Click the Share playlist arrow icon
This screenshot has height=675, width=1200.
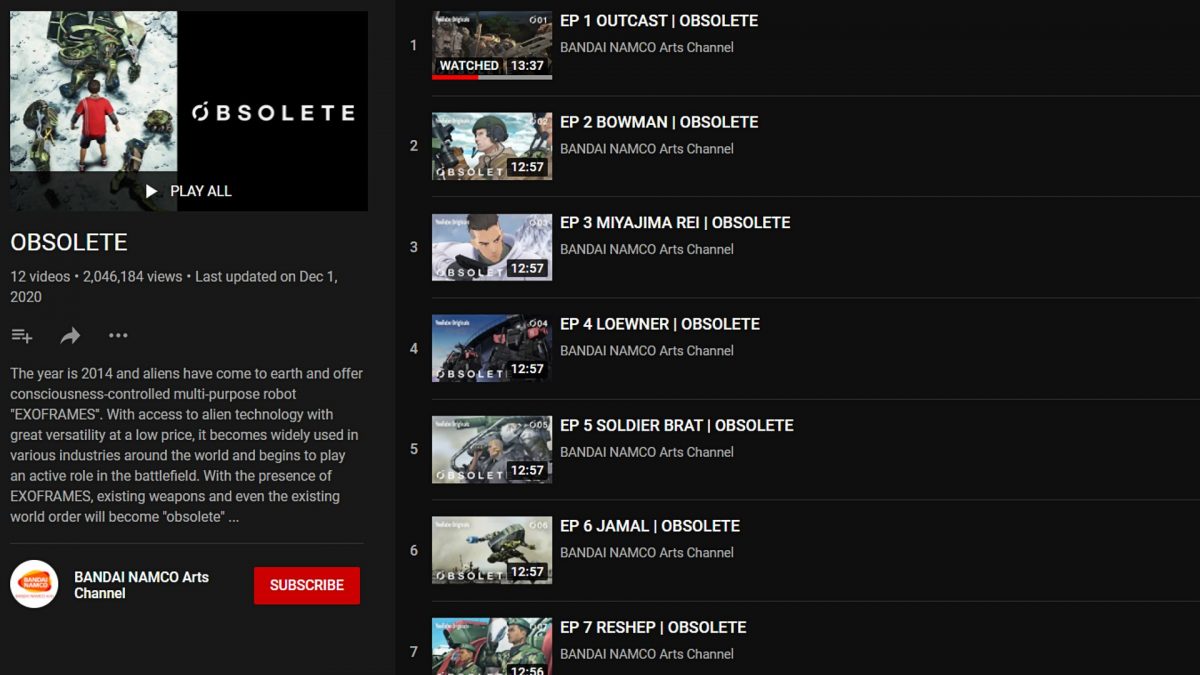click(70, 336)
